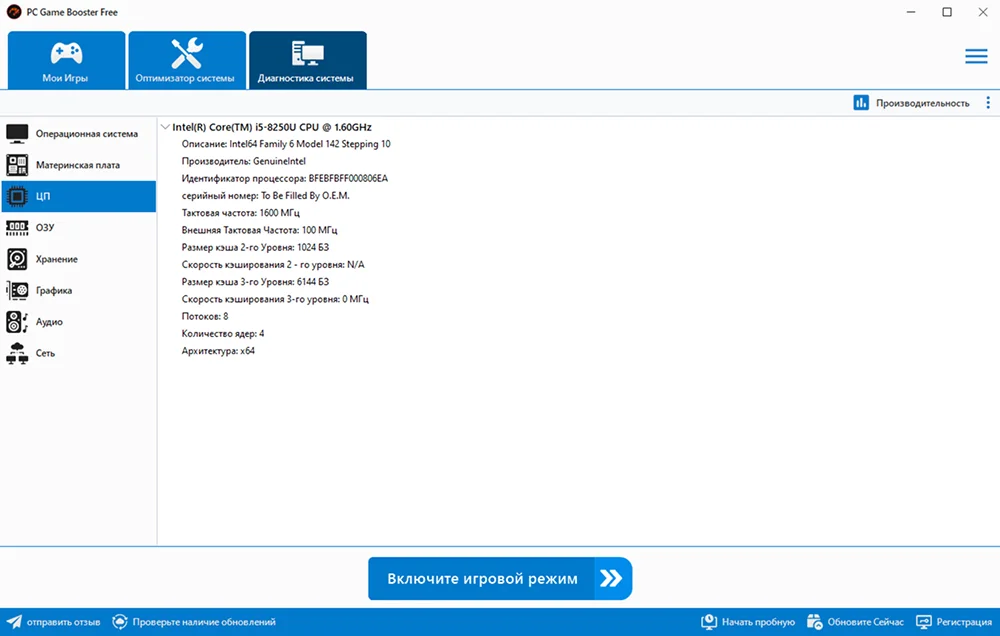Open the Мои Игры tab
Viewport: 1000px width, 636px height.
coord(67,60)
